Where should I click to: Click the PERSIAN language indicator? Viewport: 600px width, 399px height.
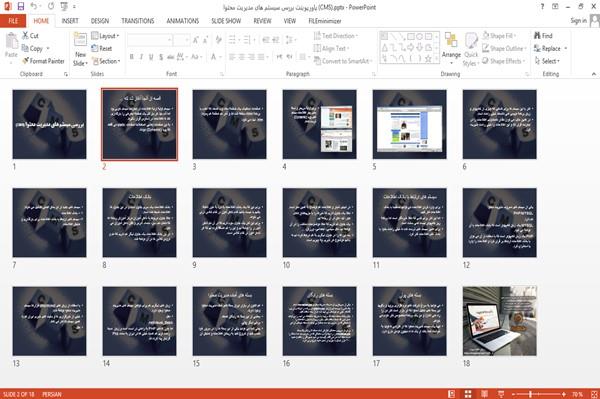[52, 394]
